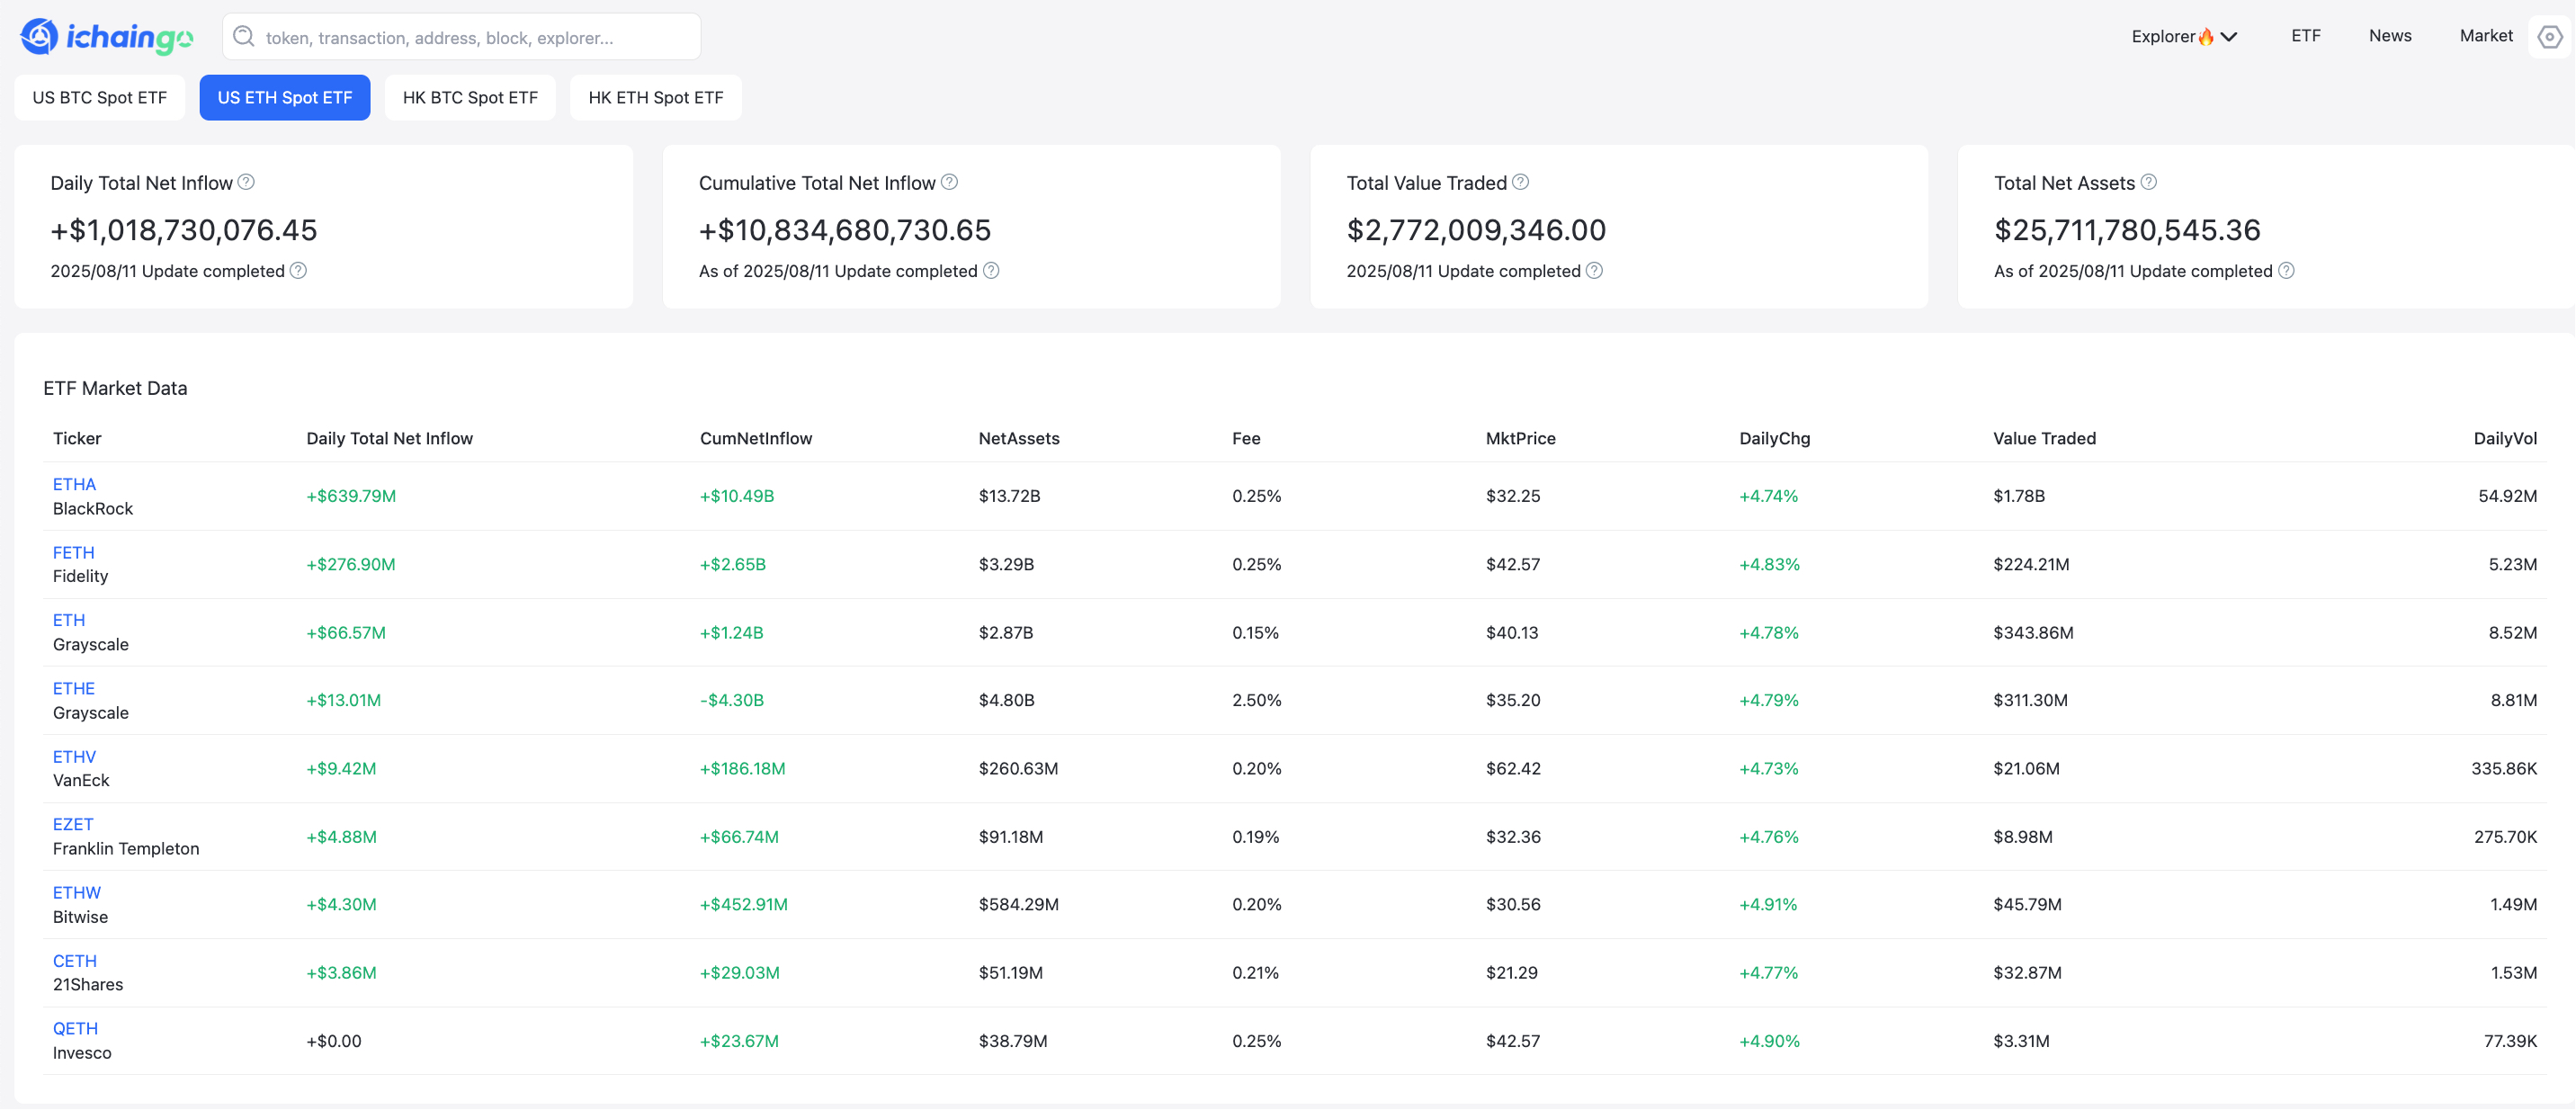The image size is (2576, 1110).
Task: Click the +4.91% daily change value
Action: point(1768,905)
